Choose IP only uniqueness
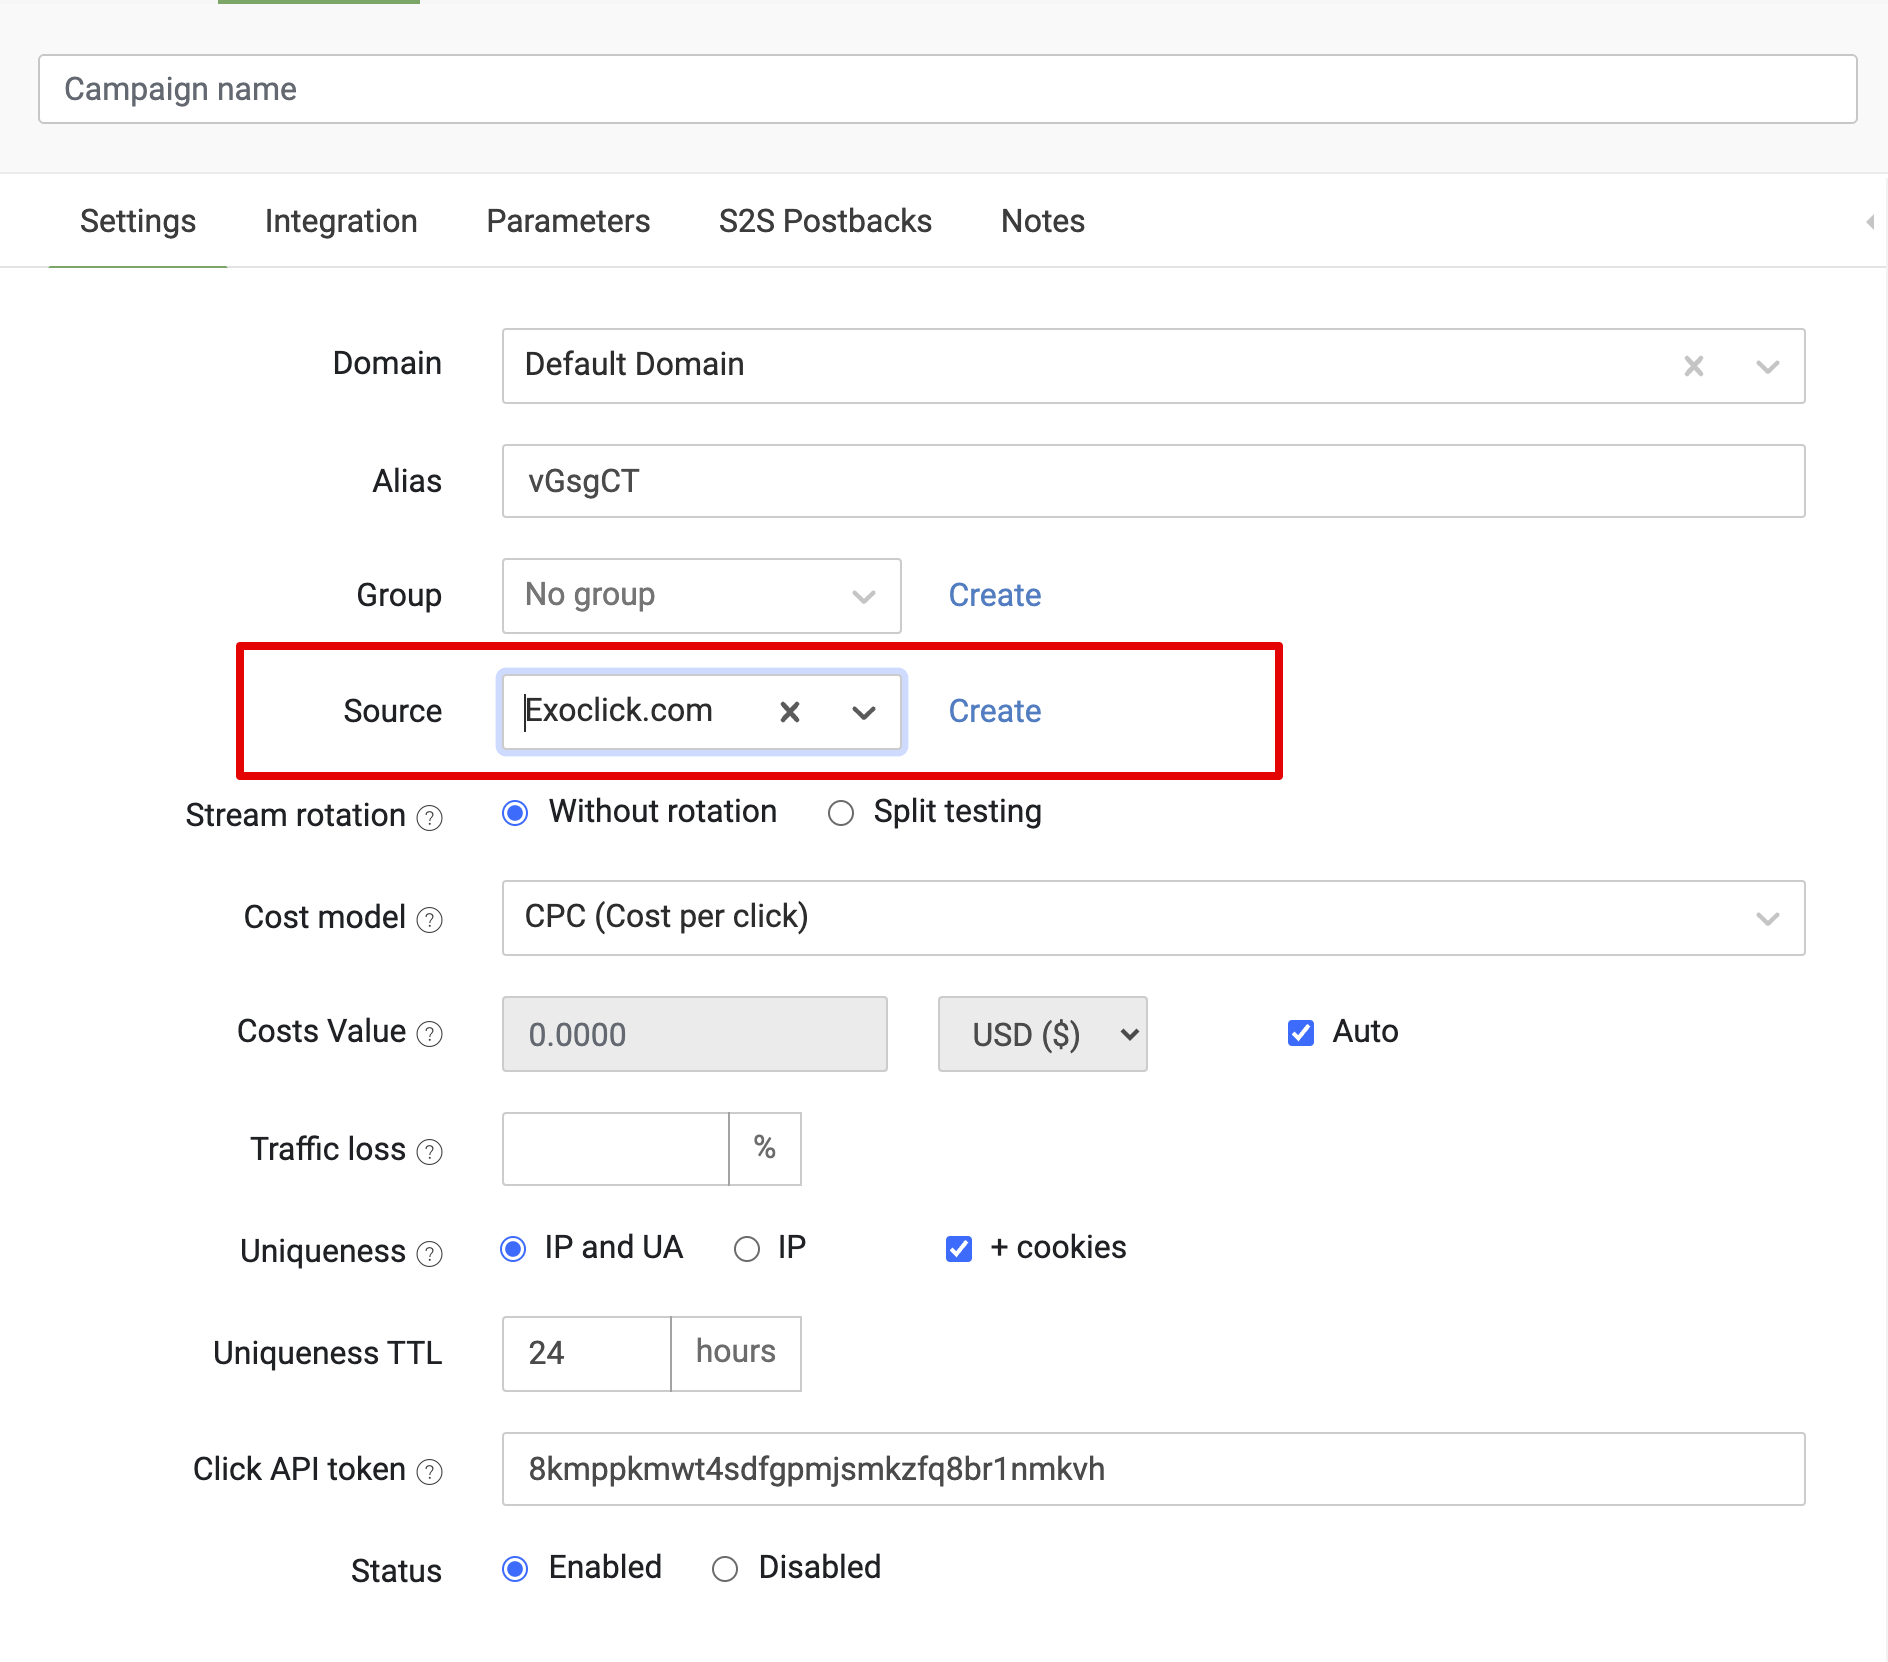 tap(747, 1249)
